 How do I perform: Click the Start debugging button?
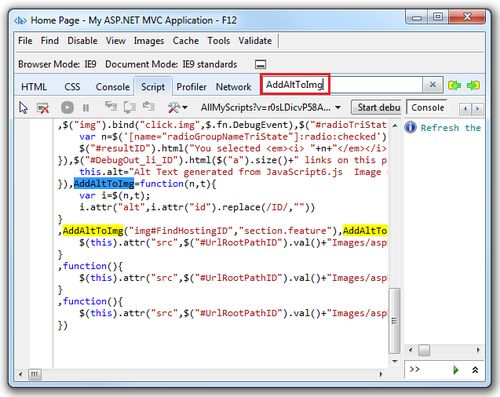pyautogui.click(x=377, y=107)
